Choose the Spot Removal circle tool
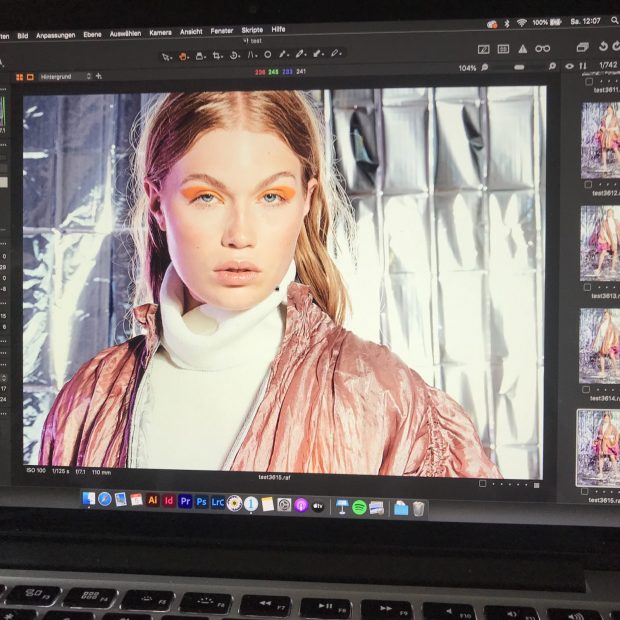 (x=268, y=55)
